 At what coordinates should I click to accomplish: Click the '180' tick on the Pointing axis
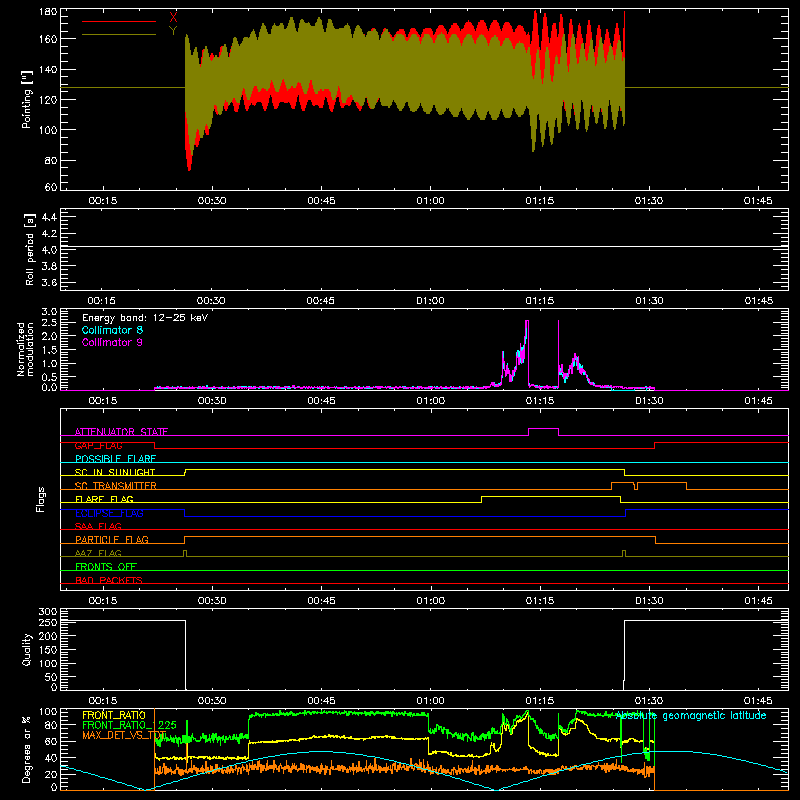[x=48, y=12]
